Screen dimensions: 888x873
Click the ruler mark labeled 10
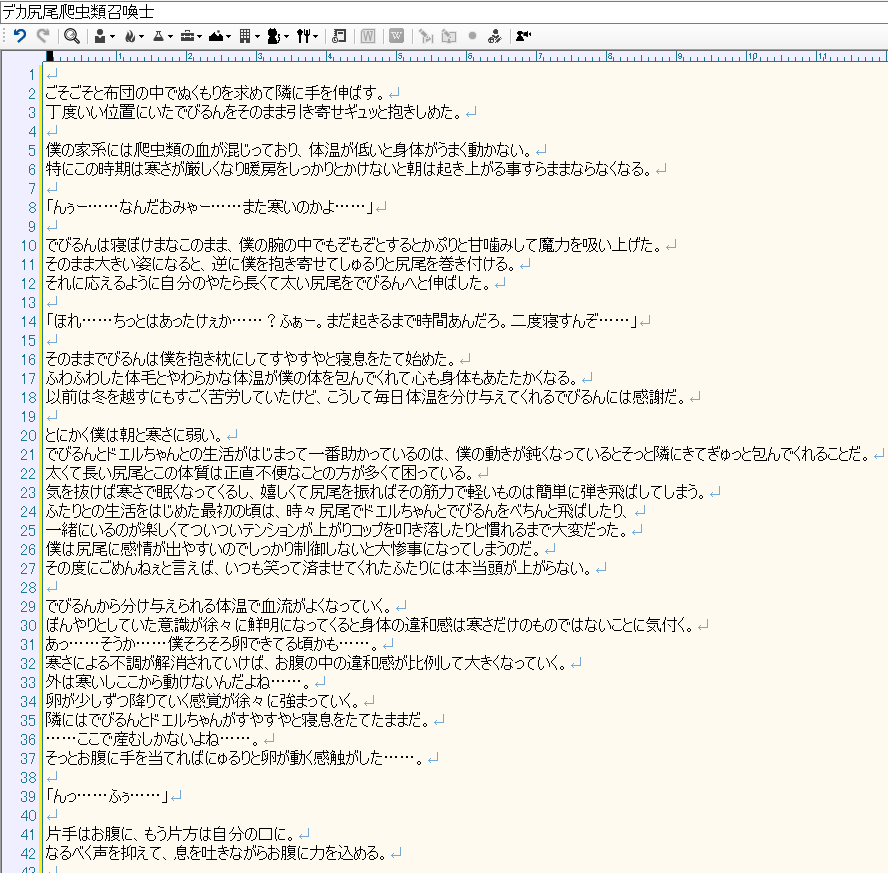pos(752,56)
